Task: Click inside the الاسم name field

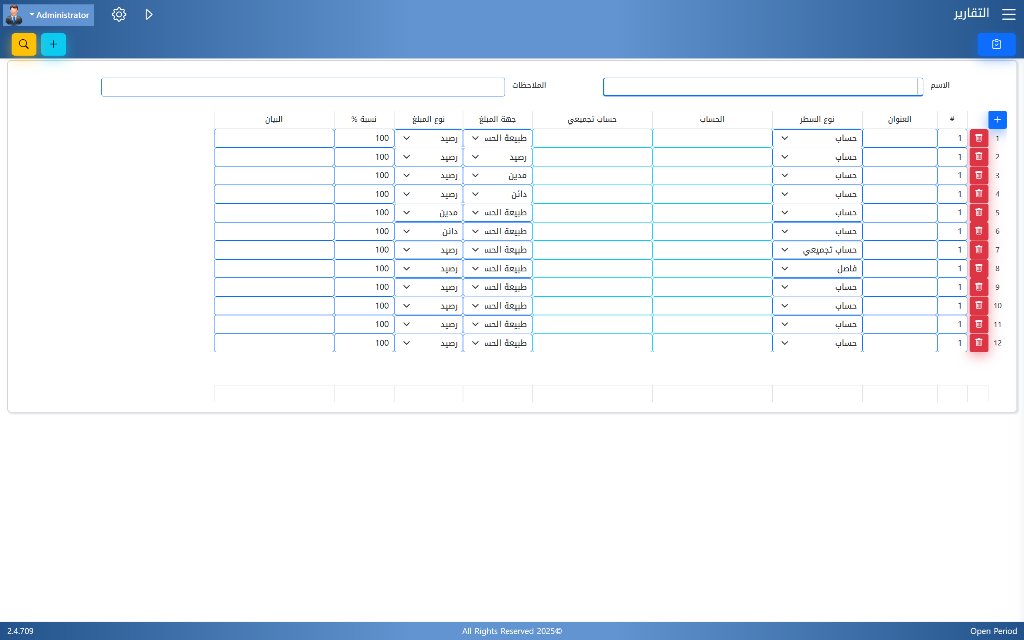Action: (760, 87)
